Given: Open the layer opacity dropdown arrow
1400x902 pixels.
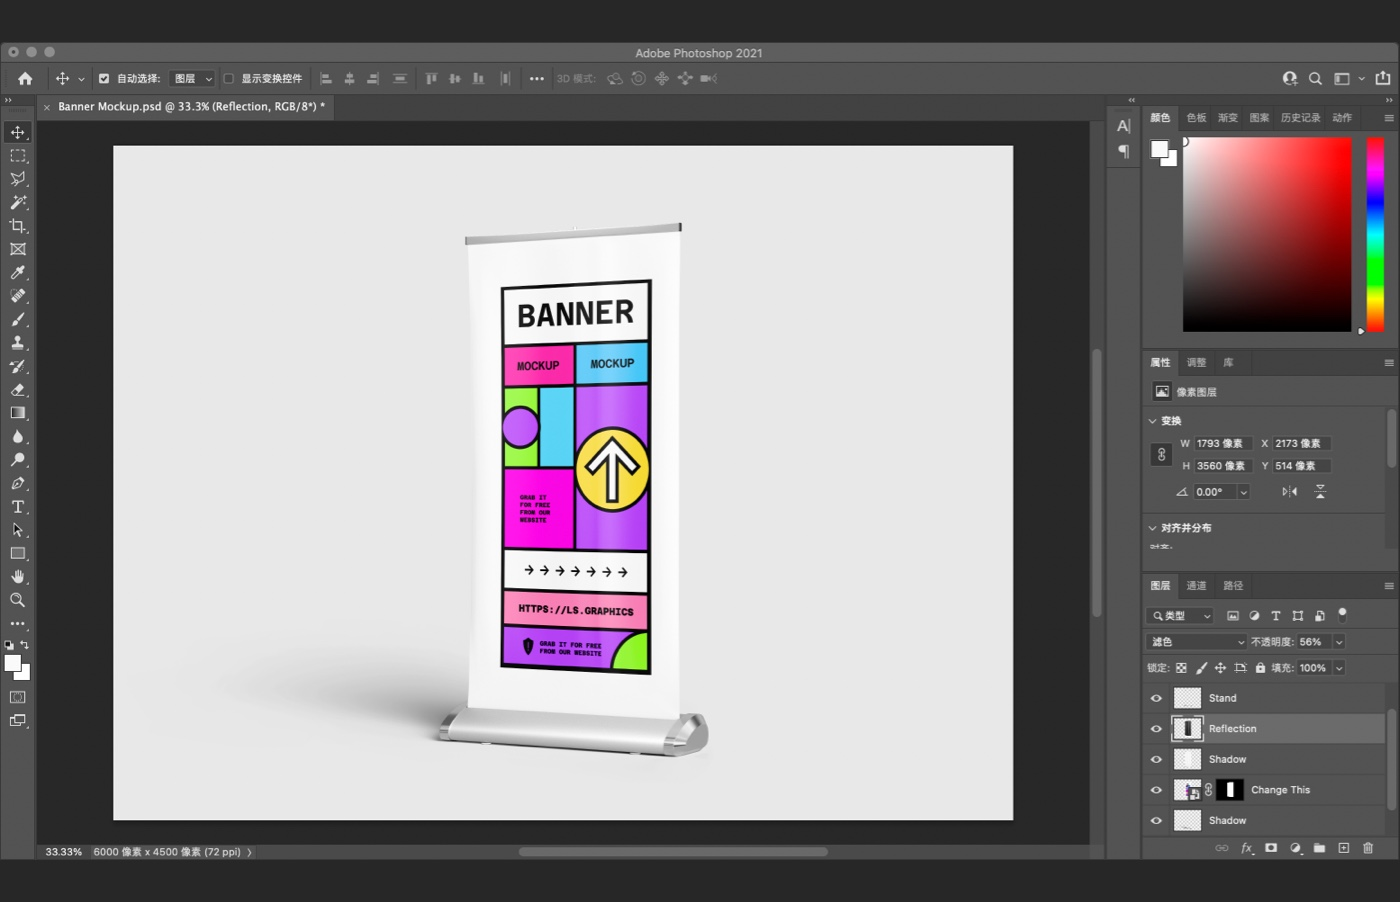Looking at the screenshot, I should click(x=1339, y=642).
